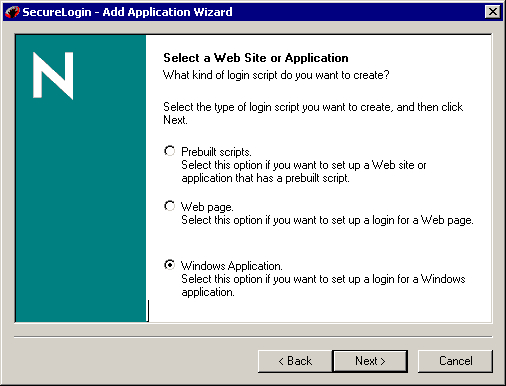Image resolution: width=506 pixels, height=386 pixels.
Task: Close the SecureLogin wizard window
Action: [493, 12]
